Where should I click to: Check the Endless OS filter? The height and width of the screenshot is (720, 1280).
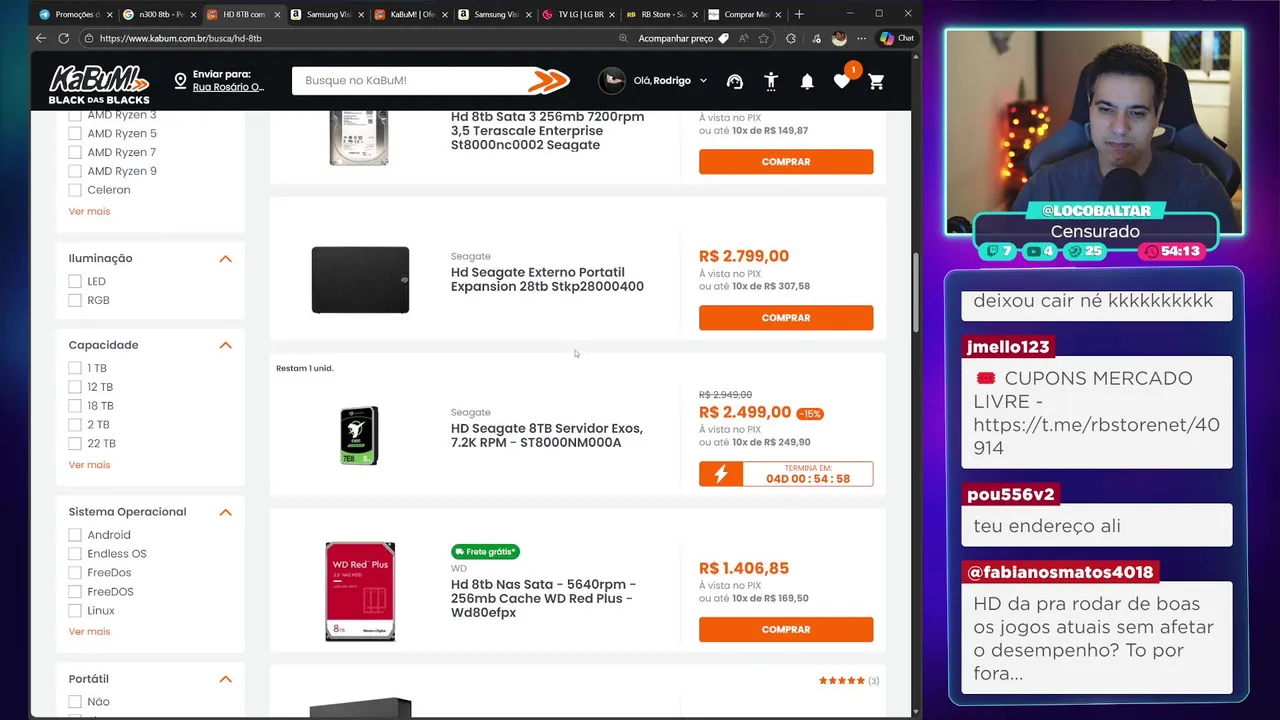click(x=75, y=554)
